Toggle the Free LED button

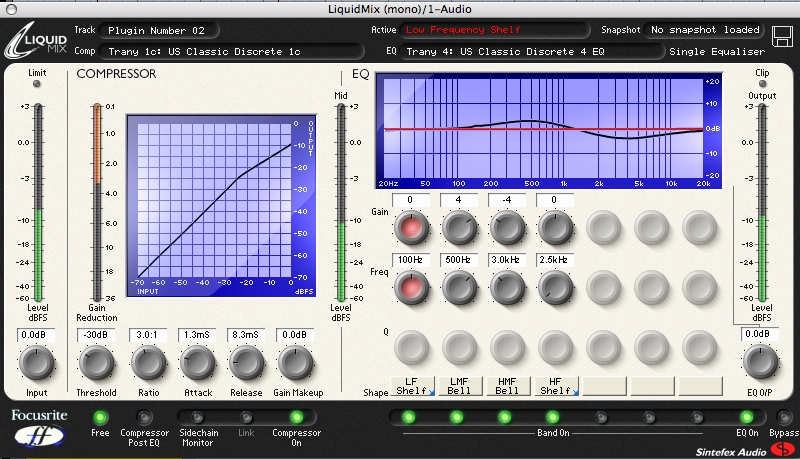coord(100,417)
